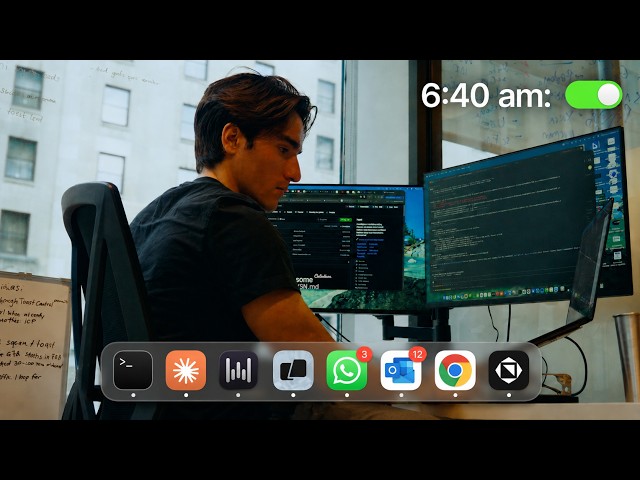Launch the orange Claude starburst app
Screen dimensions: 640x480
coord(186,370)
